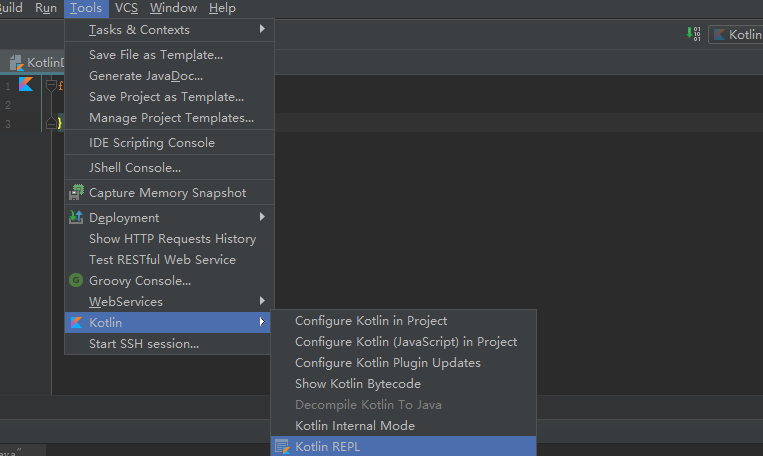The width and height of the screenshot is (763, 456).
Task: Select Generate JavaDoc...
Action: coord(167,76)
